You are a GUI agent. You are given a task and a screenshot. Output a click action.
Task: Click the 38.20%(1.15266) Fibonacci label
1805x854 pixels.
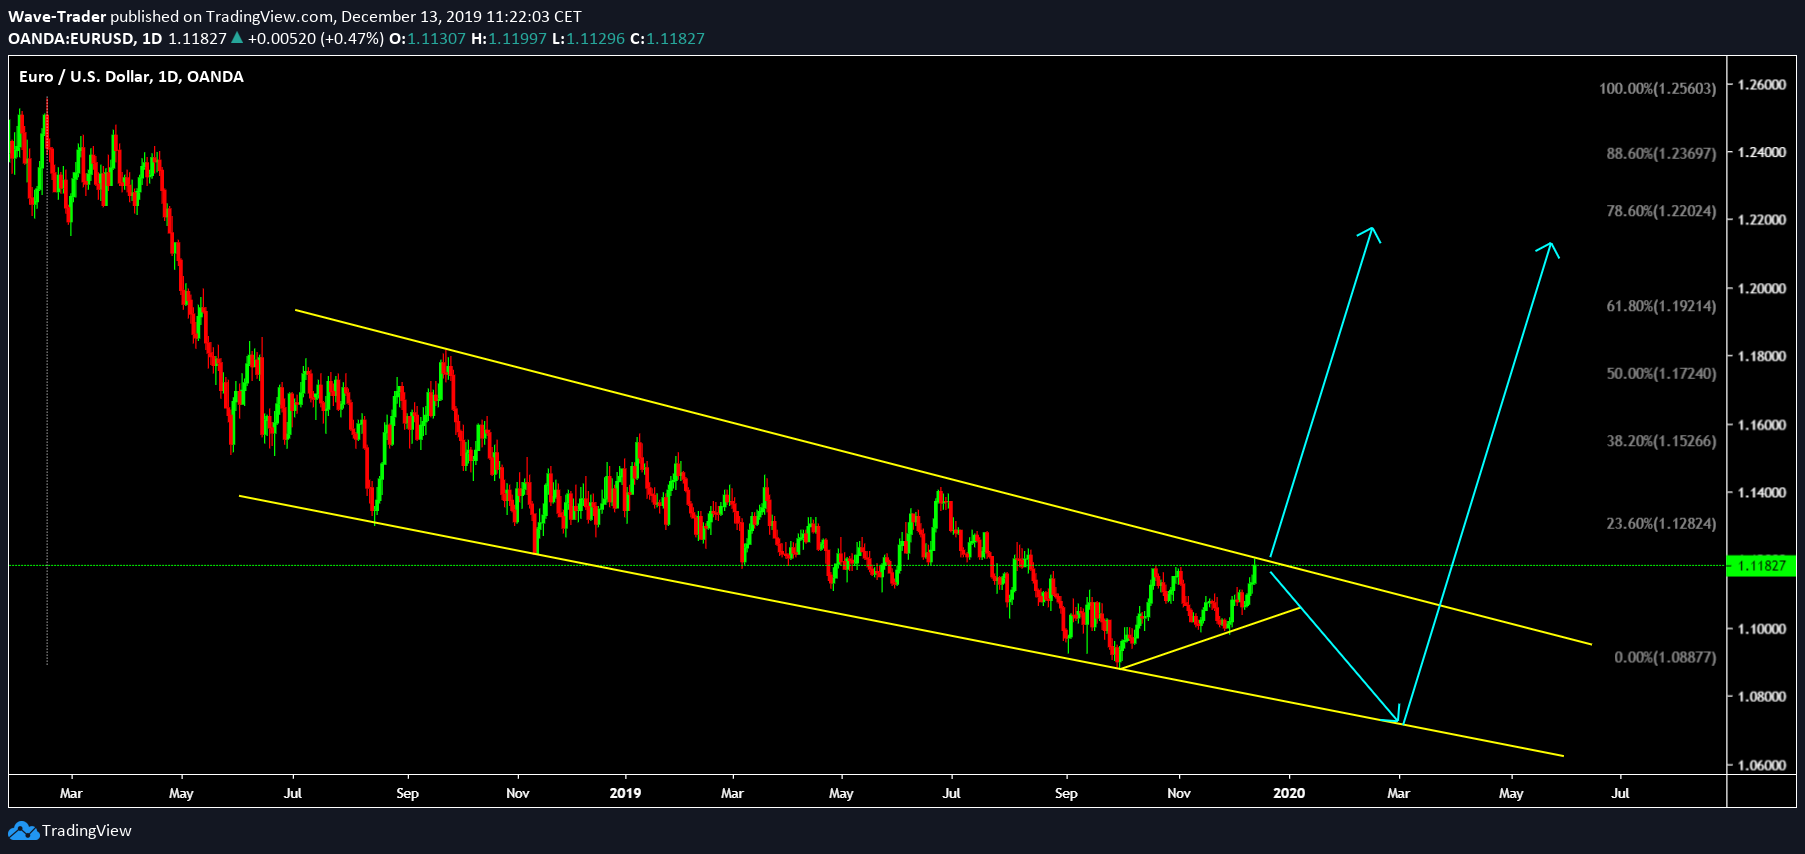coord(1661,440)
